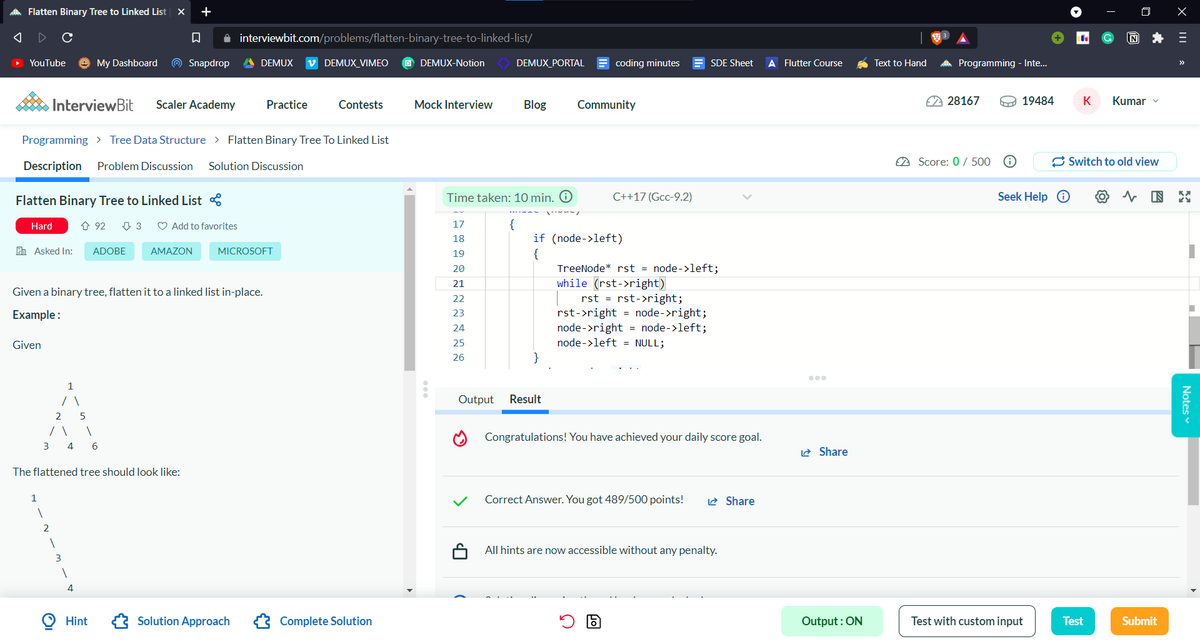Click the Test button

click(1073, 621)
